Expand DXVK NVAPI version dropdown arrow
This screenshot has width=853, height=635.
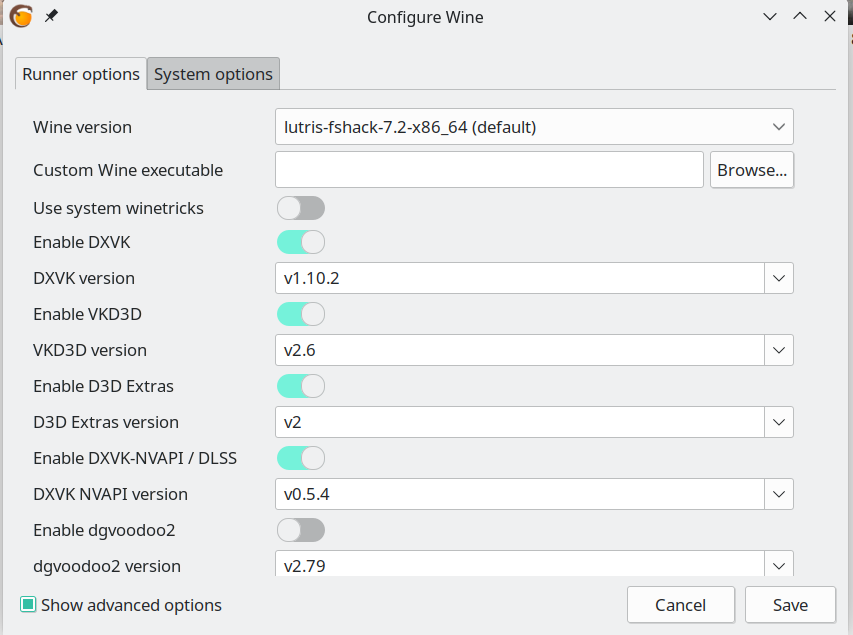[779, 494]
